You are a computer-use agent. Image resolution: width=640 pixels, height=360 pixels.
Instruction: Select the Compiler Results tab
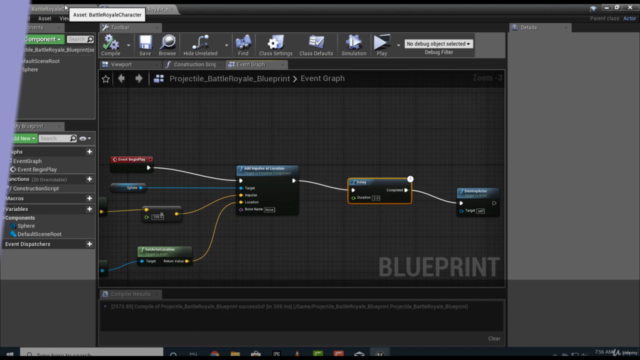click(x=130, y=294)
